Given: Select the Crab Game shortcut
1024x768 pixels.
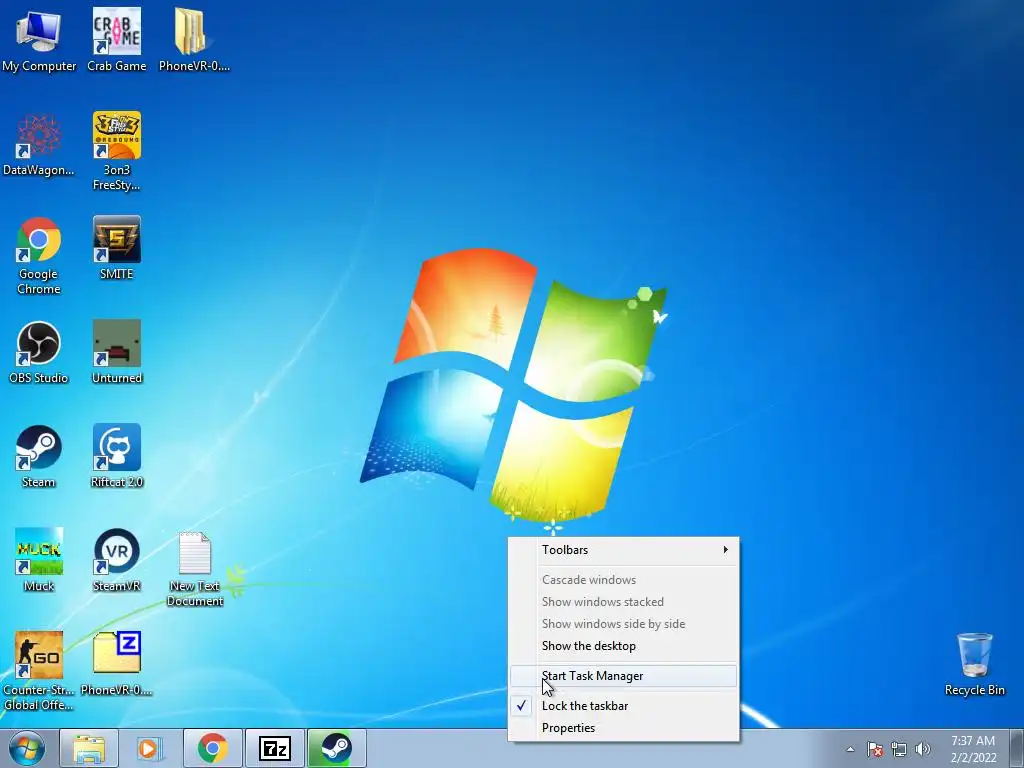Looking at the screenshot, I should tap(116, 40).
